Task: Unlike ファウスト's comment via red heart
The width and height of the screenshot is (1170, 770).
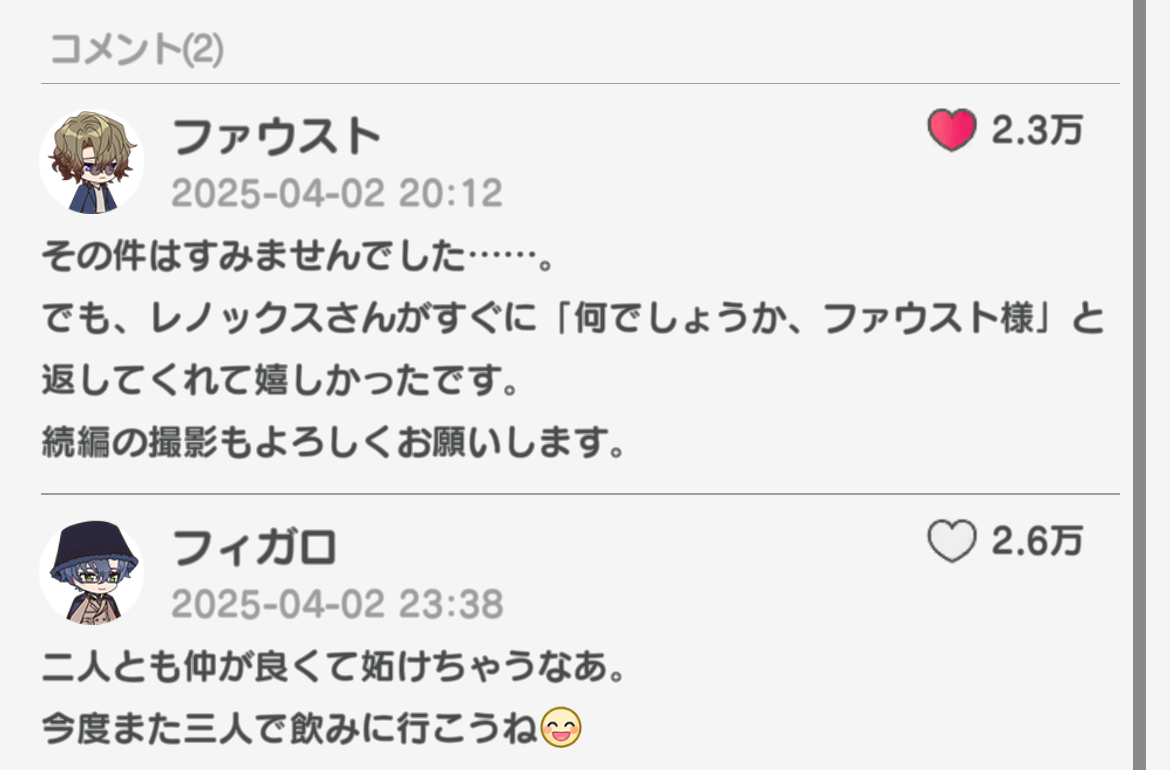Action: (x=951, y=130)
